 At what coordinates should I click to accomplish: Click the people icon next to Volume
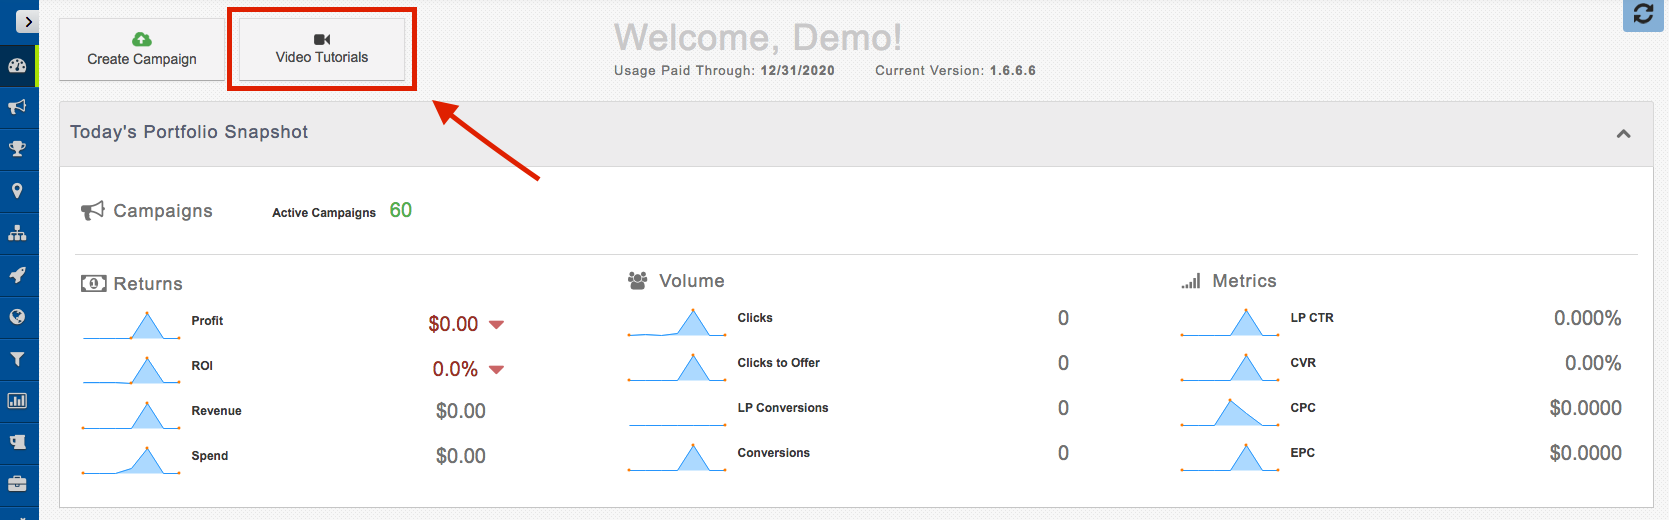(x=637, y=281)
